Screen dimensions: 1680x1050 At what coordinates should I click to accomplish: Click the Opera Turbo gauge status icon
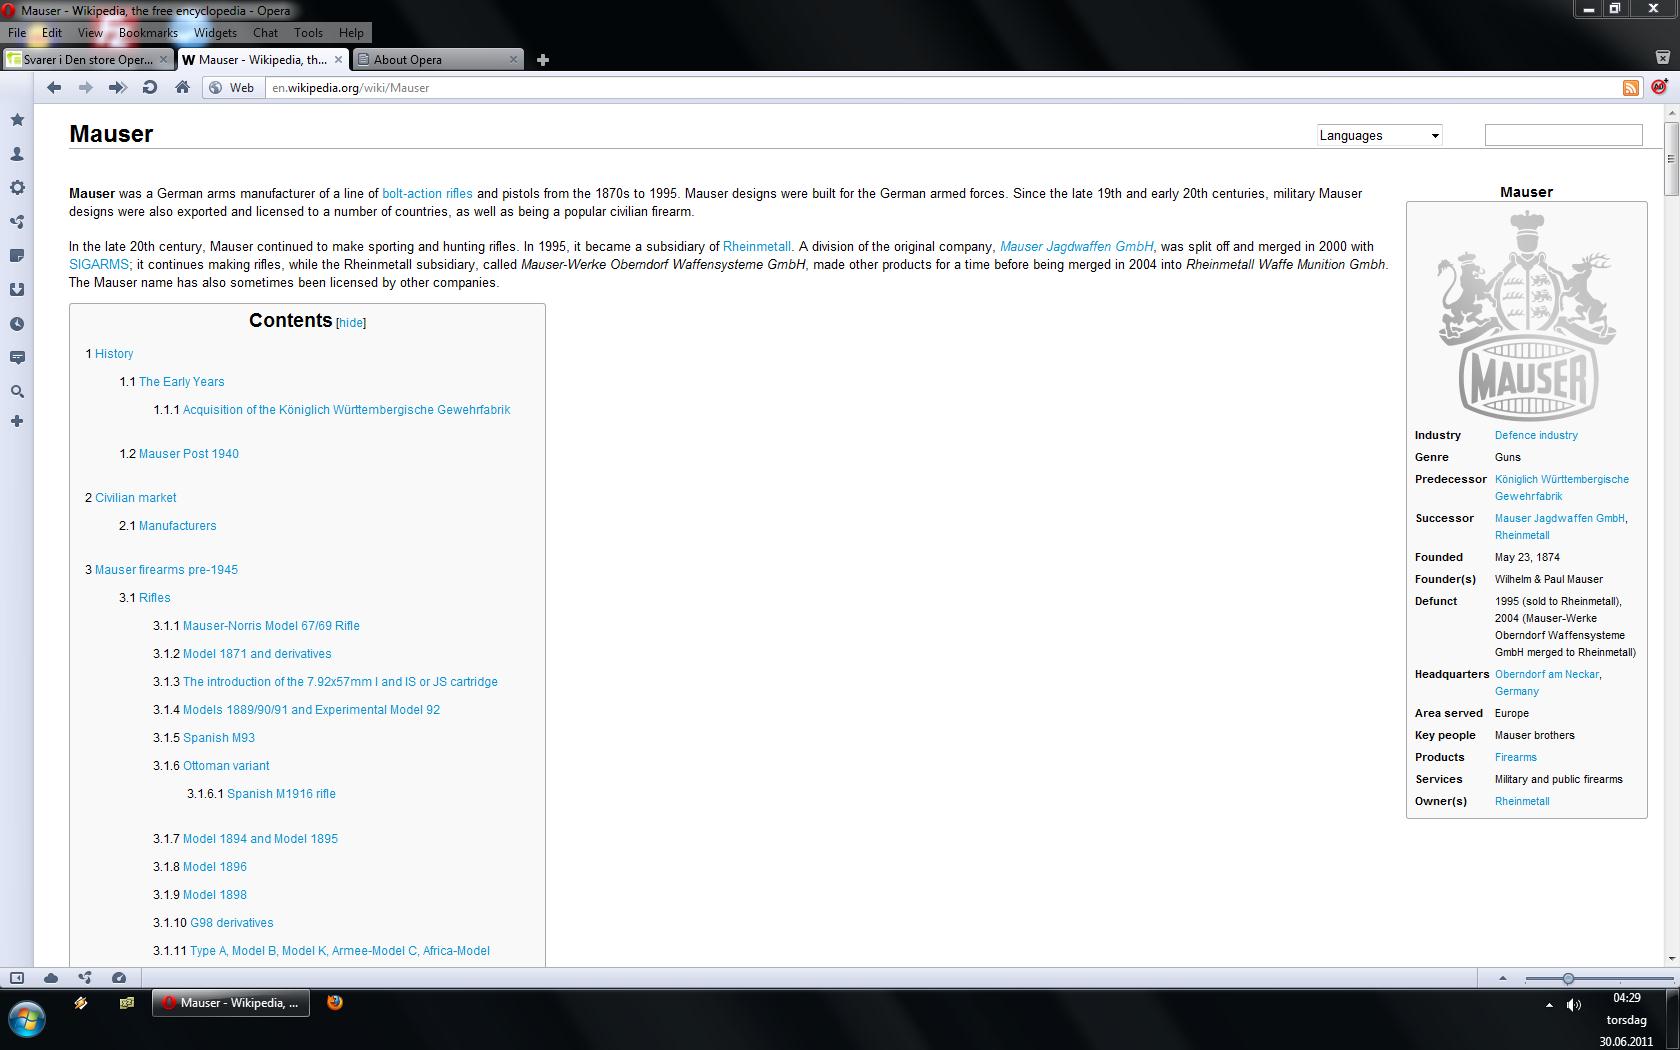119,978
